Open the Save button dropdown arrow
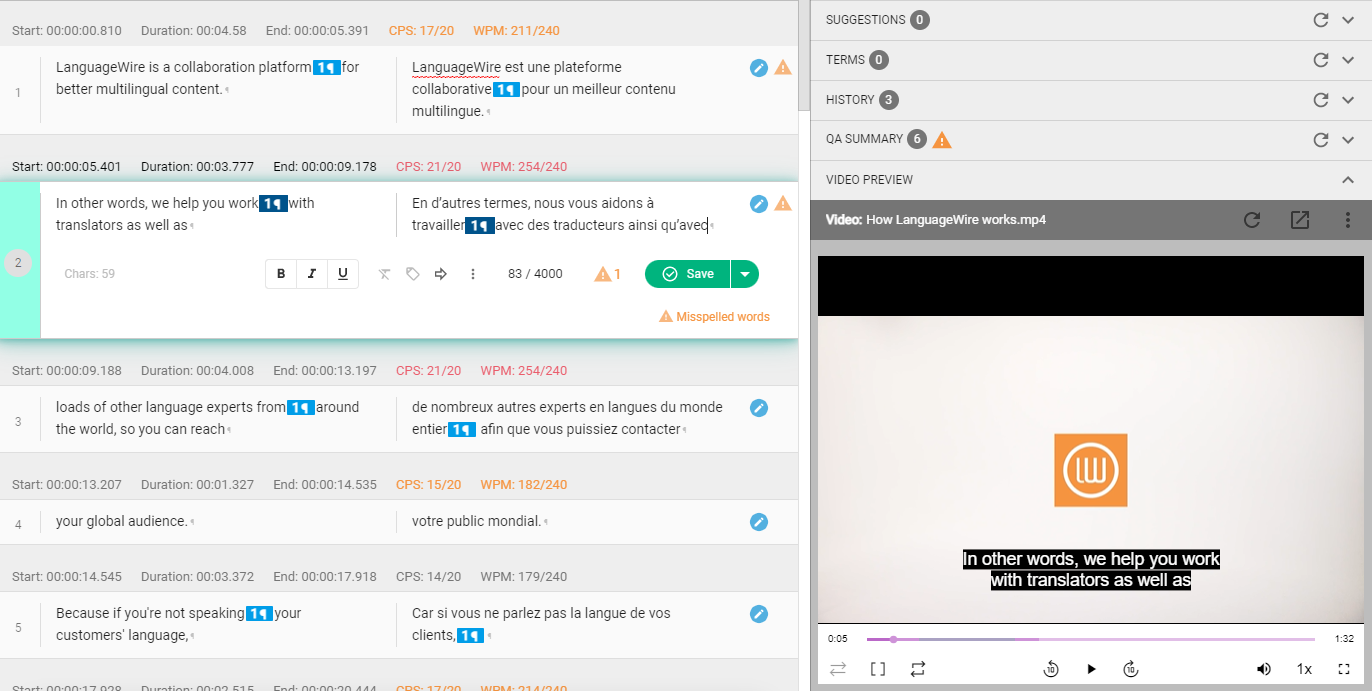The height and width of the screenshot is (691, 1372). pos(746,273)
